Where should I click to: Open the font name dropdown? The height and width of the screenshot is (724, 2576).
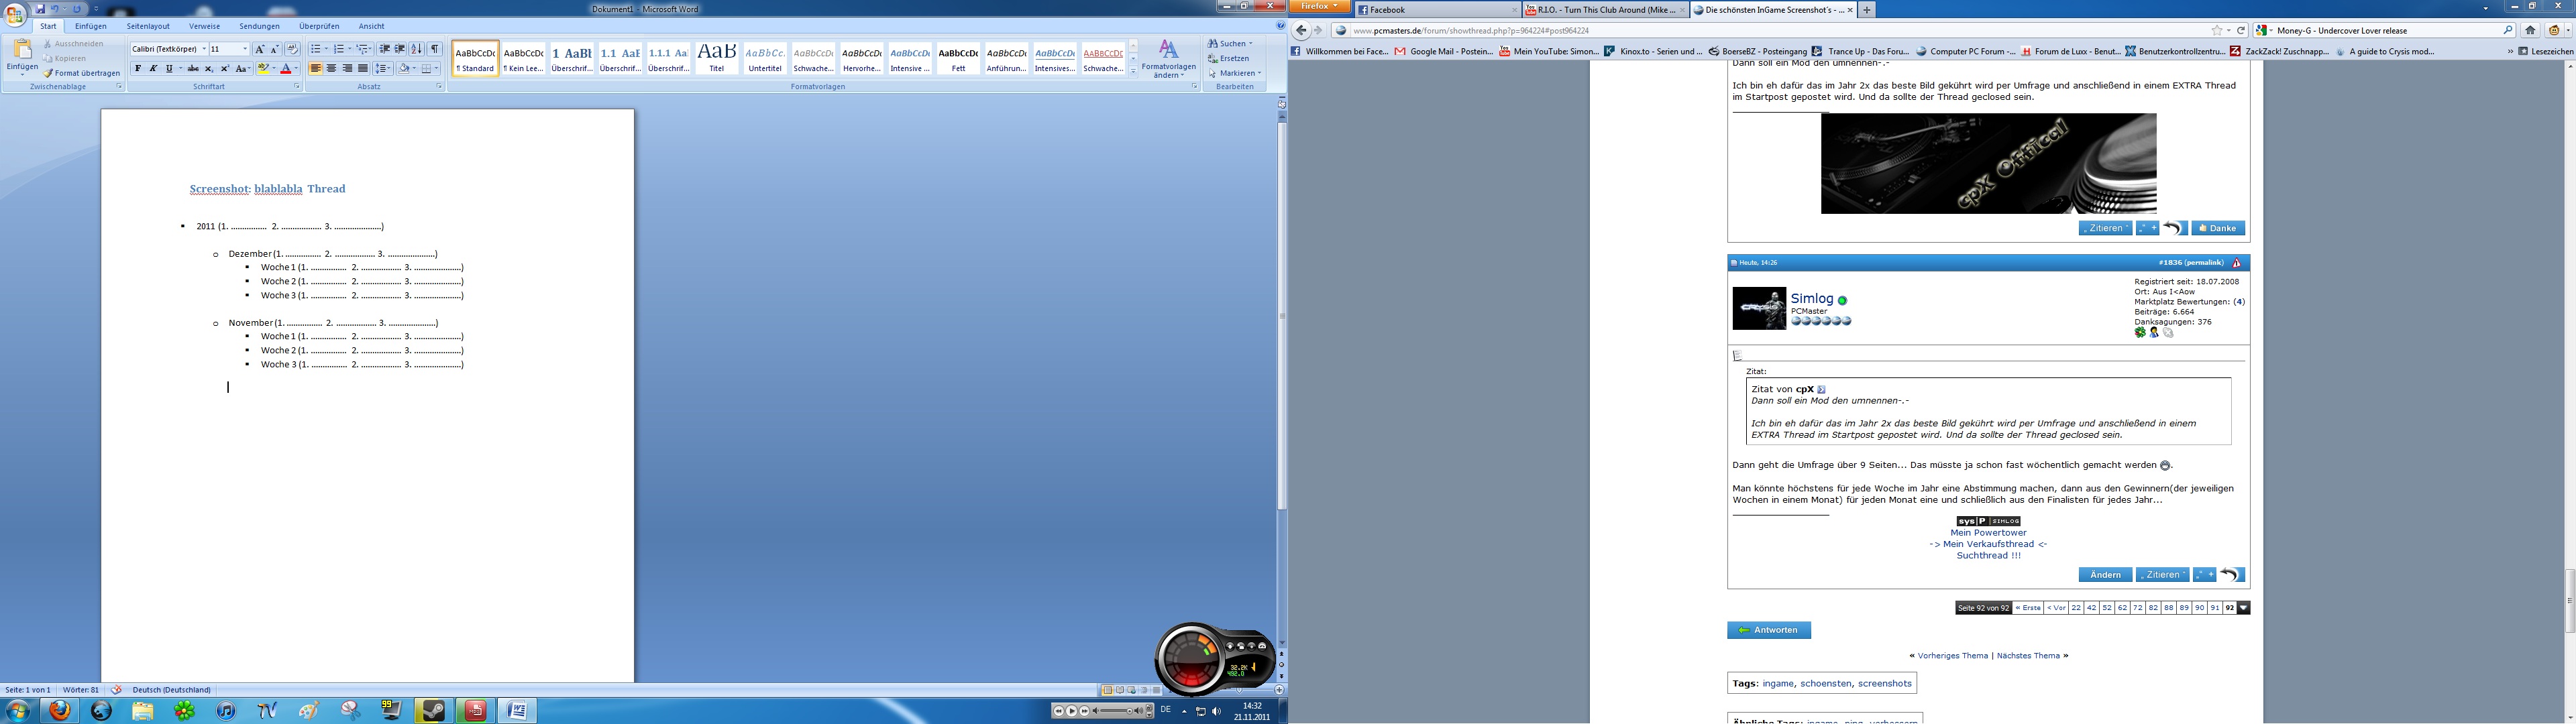click(x=204, y=49)
